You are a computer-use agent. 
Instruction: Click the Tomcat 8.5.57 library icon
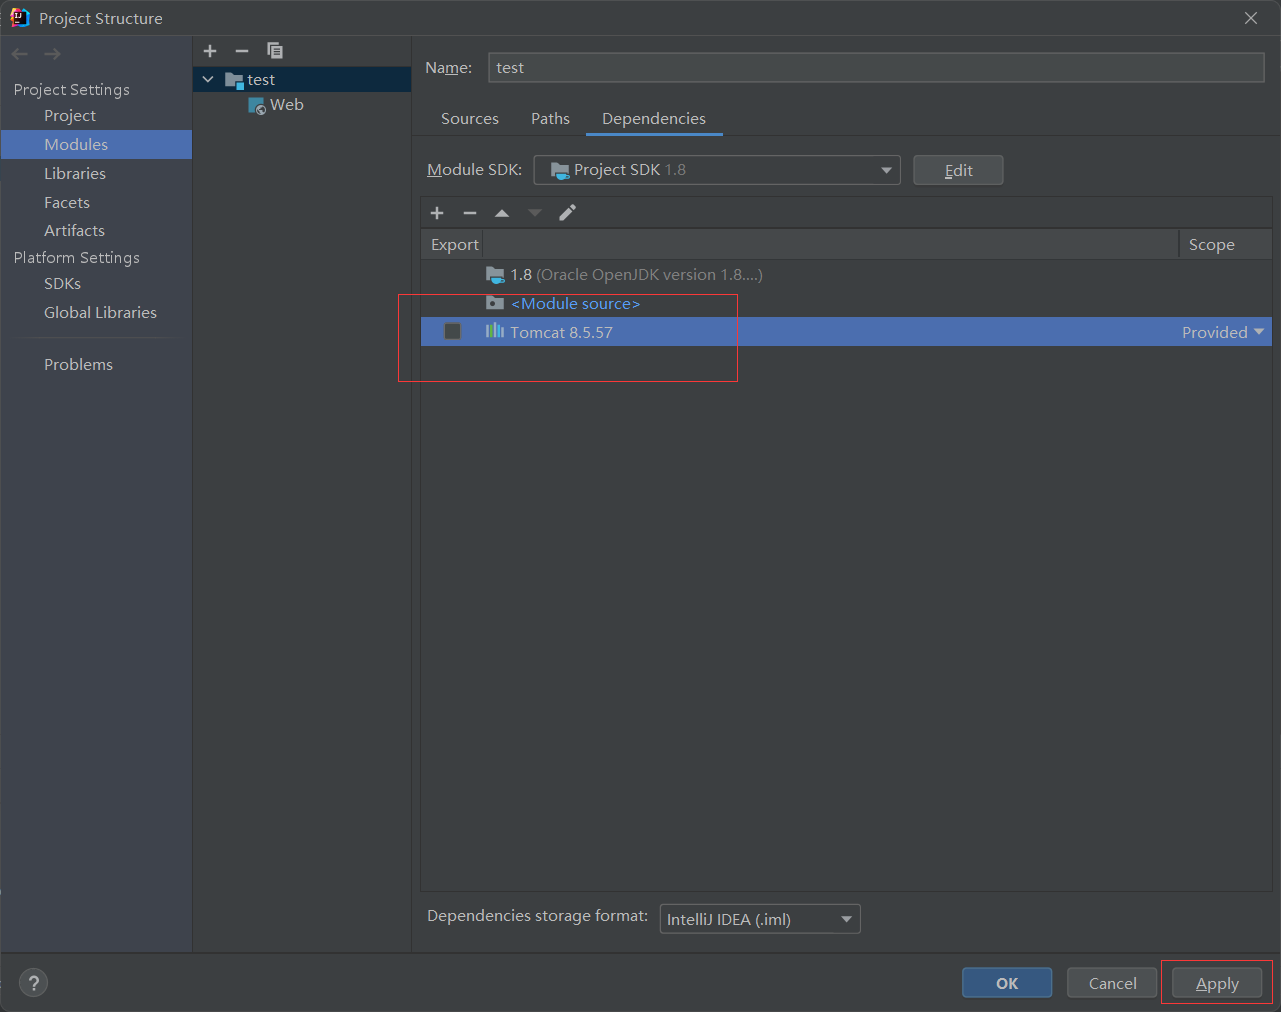[x=495, y=331]
